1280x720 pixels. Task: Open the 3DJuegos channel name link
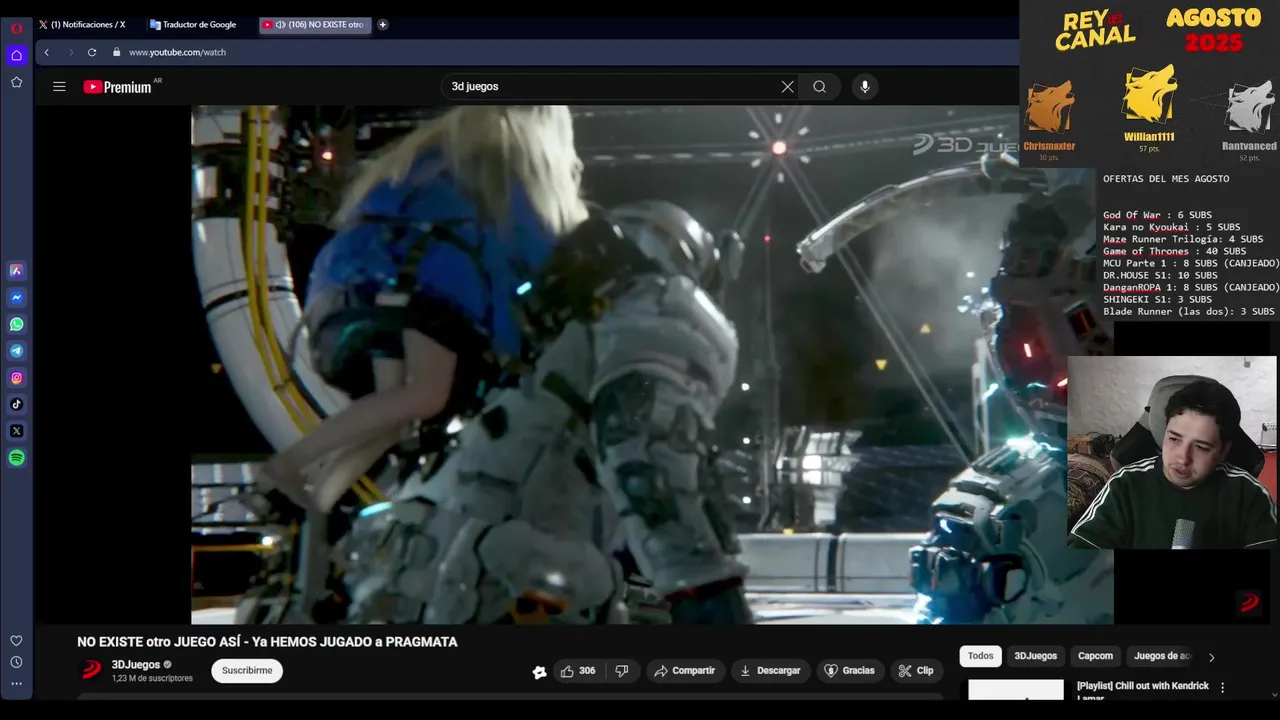point(136,665)
